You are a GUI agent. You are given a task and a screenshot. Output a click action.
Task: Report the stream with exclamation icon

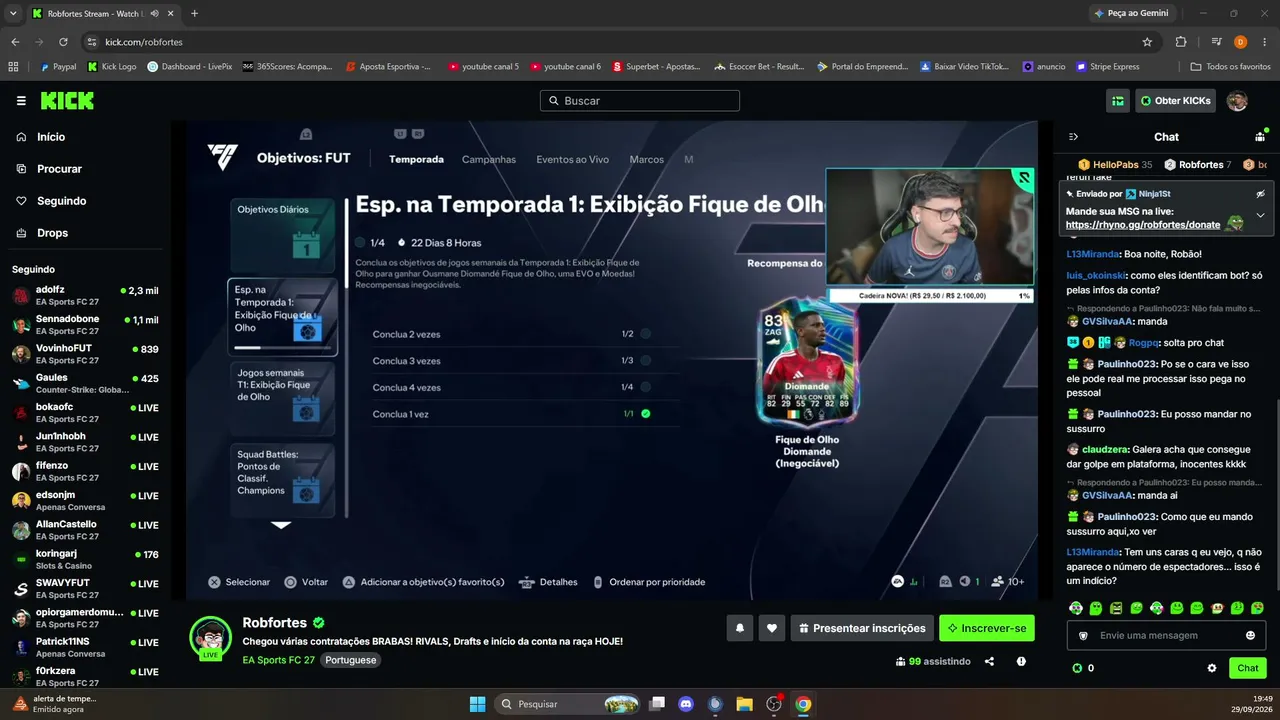(x=1021, y=661)
